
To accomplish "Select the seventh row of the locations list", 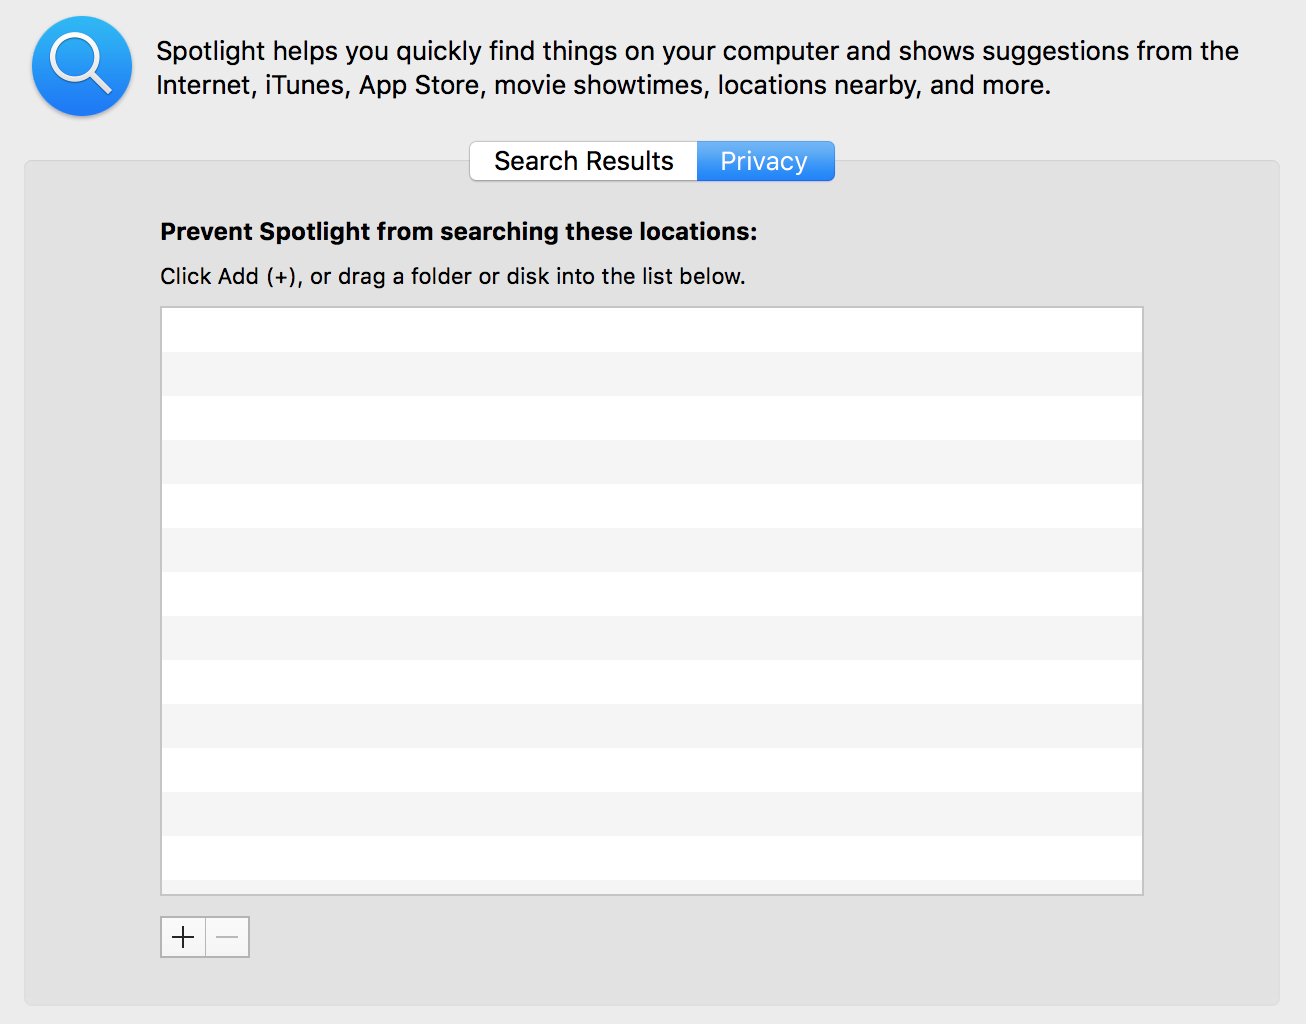I will pyautogui.click(x=651, y=594).
